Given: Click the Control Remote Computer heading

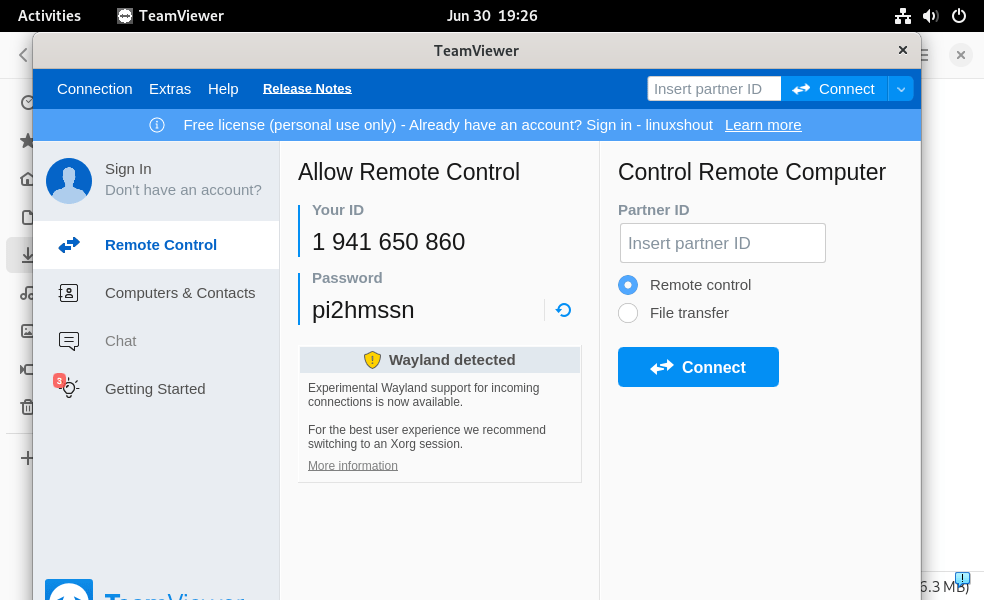Looking at the screenshot, I should [752, 172].
